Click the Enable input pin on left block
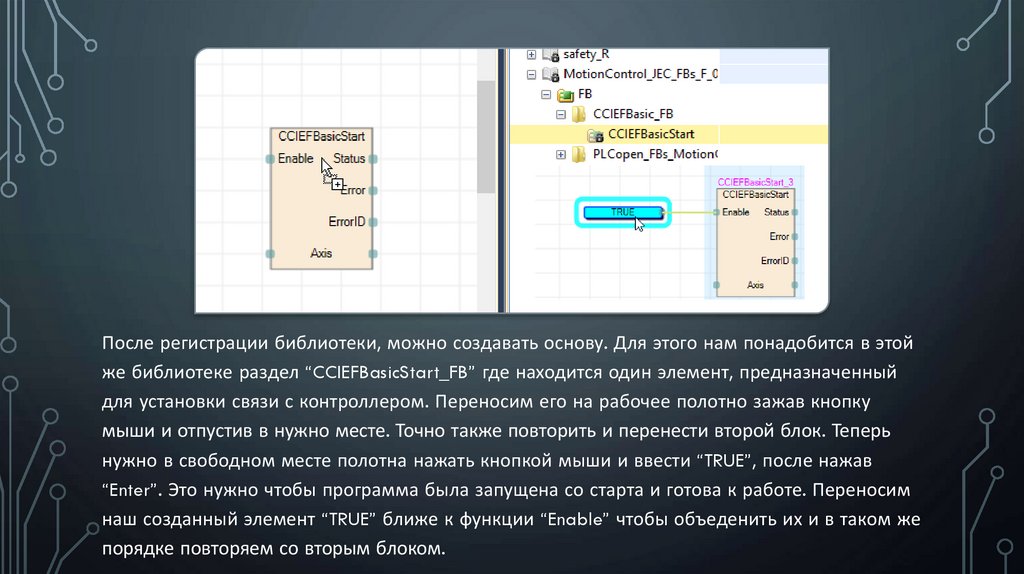The image size is (1024, 574). [269, 159]
